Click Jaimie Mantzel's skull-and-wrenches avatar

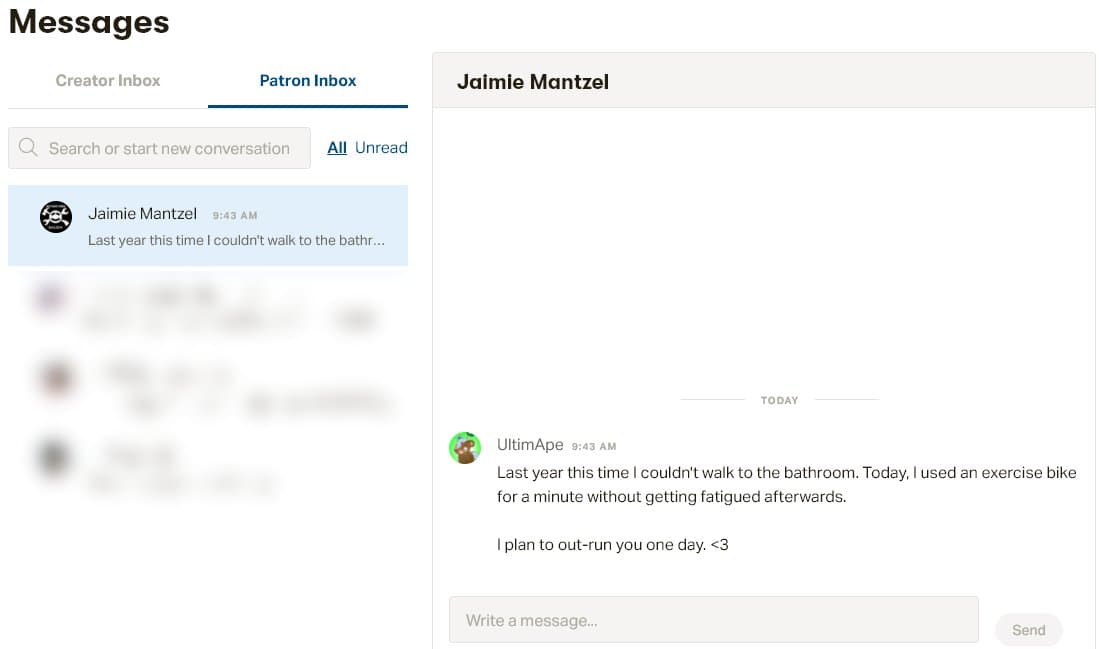[55, 217]
